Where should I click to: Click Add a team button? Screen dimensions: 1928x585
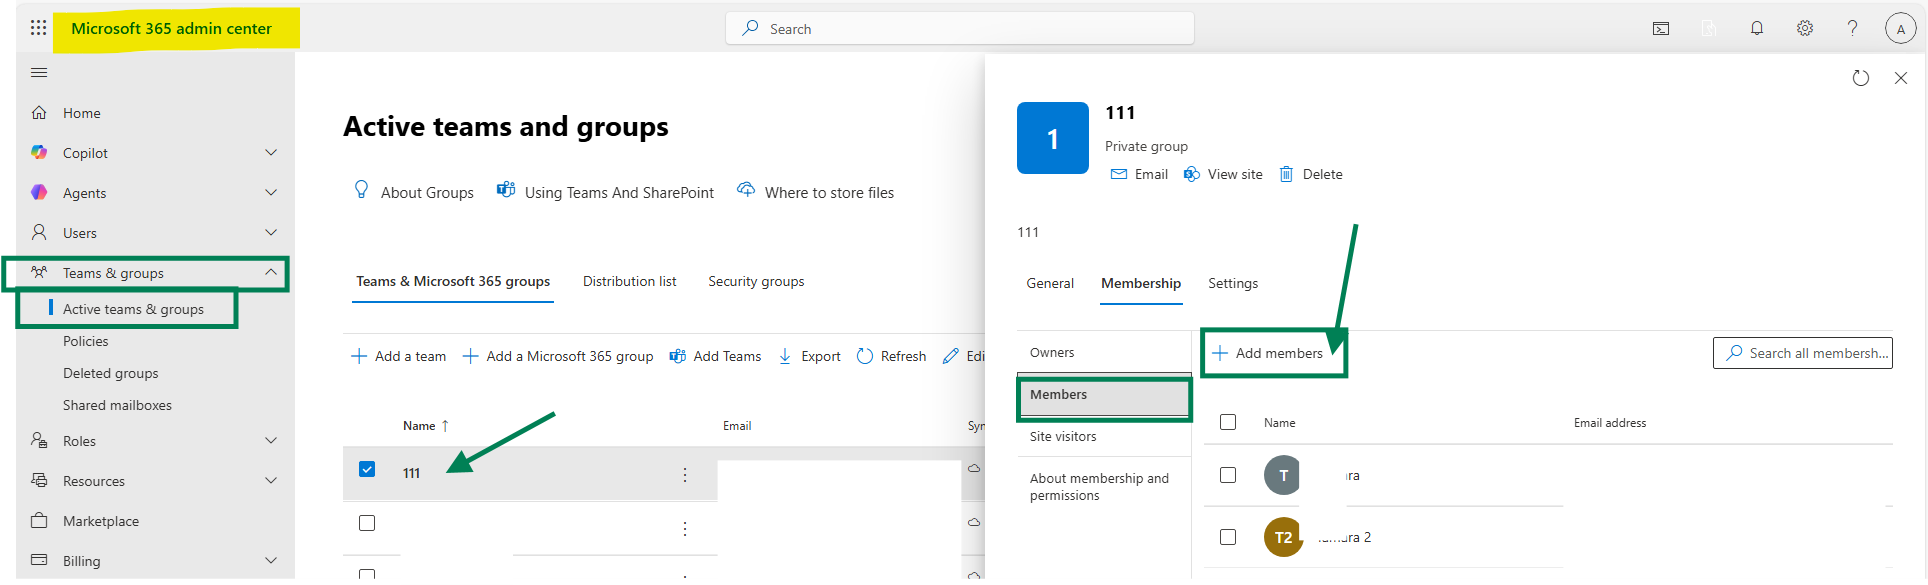tap(398, 356)
